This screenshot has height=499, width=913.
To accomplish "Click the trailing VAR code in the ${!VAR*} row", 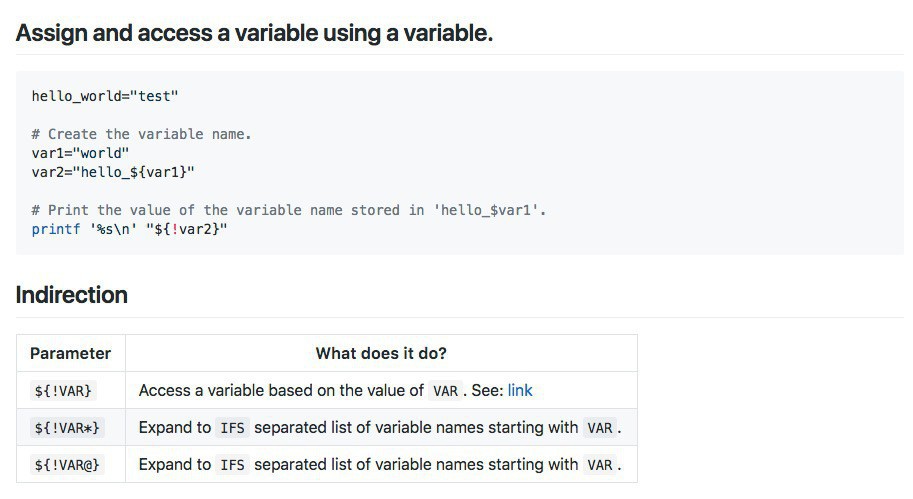I will click(x=600, y=428).
